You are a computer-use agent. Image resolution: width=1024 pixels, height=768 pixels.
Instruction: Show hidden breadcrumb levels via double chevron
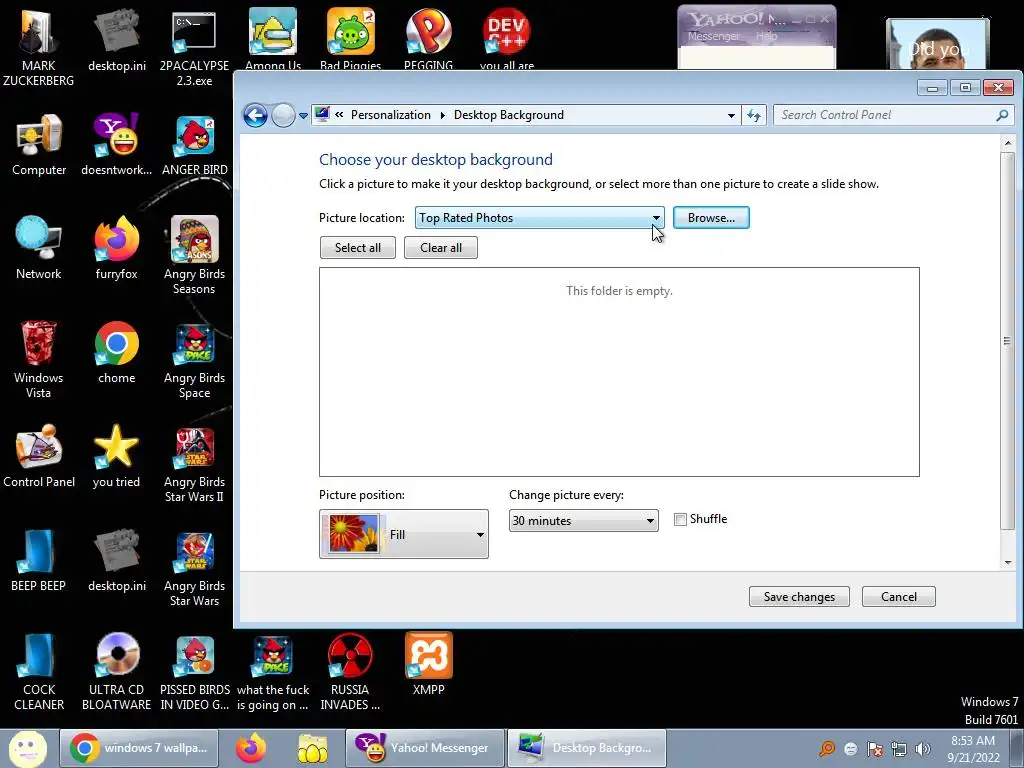click(x=339, y=115)
